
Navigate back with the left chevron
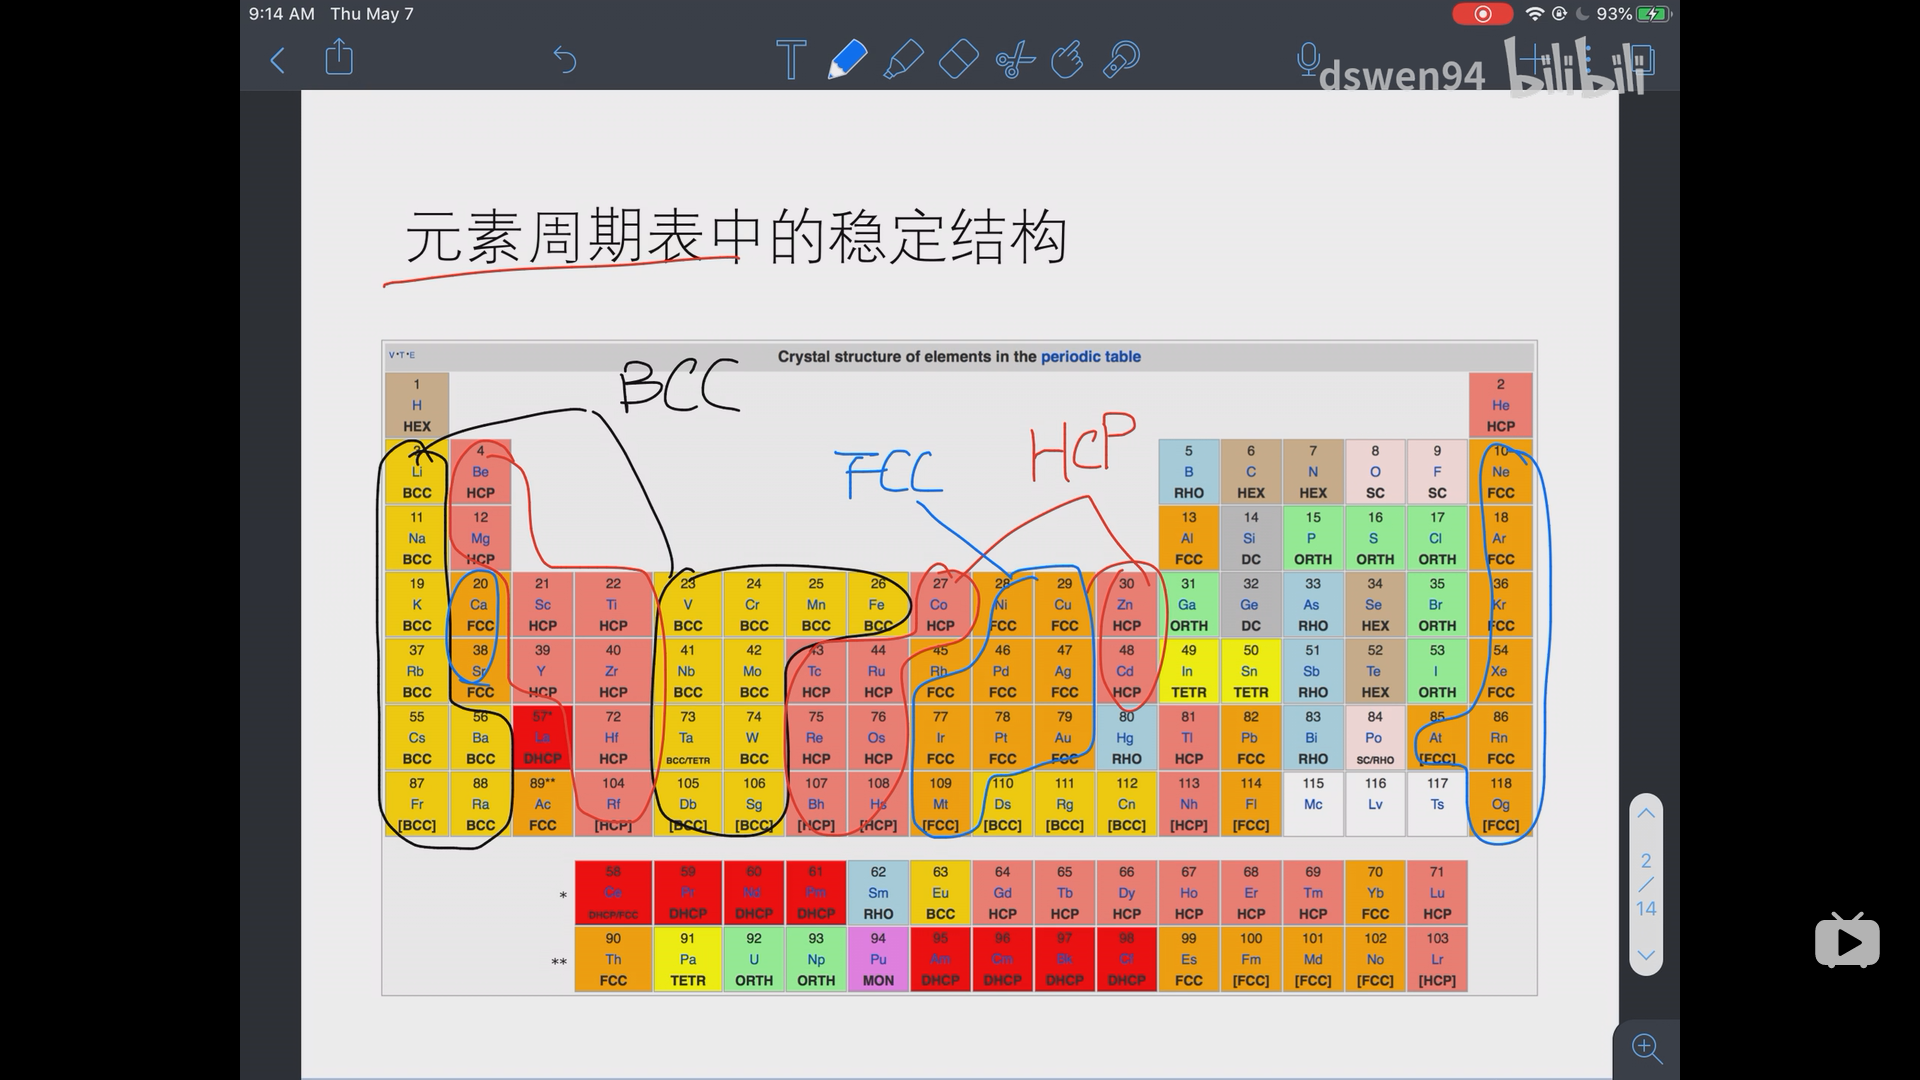tap(277, 60)
